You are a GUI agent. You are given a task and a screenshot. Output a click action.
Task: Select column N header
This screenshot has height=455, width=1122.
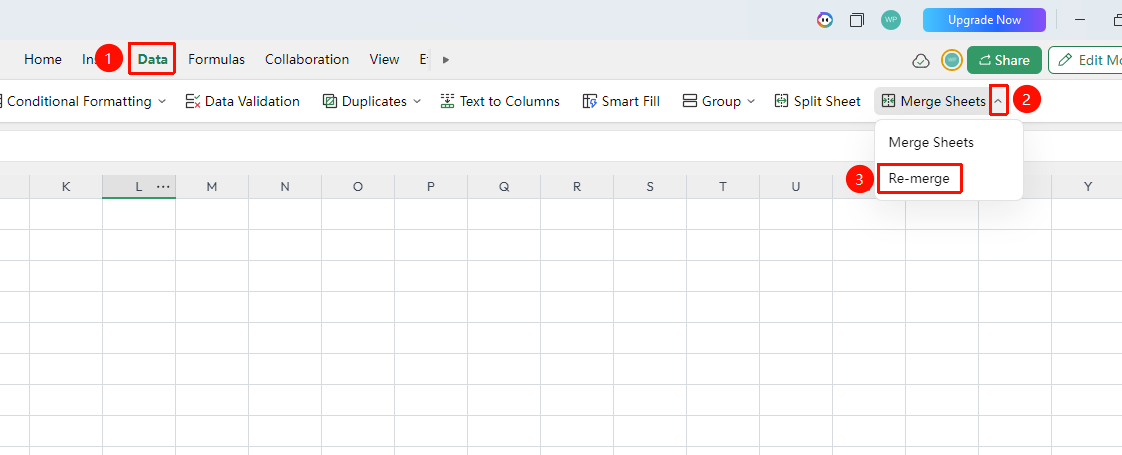pyautogui.click(x=285, y=187)
